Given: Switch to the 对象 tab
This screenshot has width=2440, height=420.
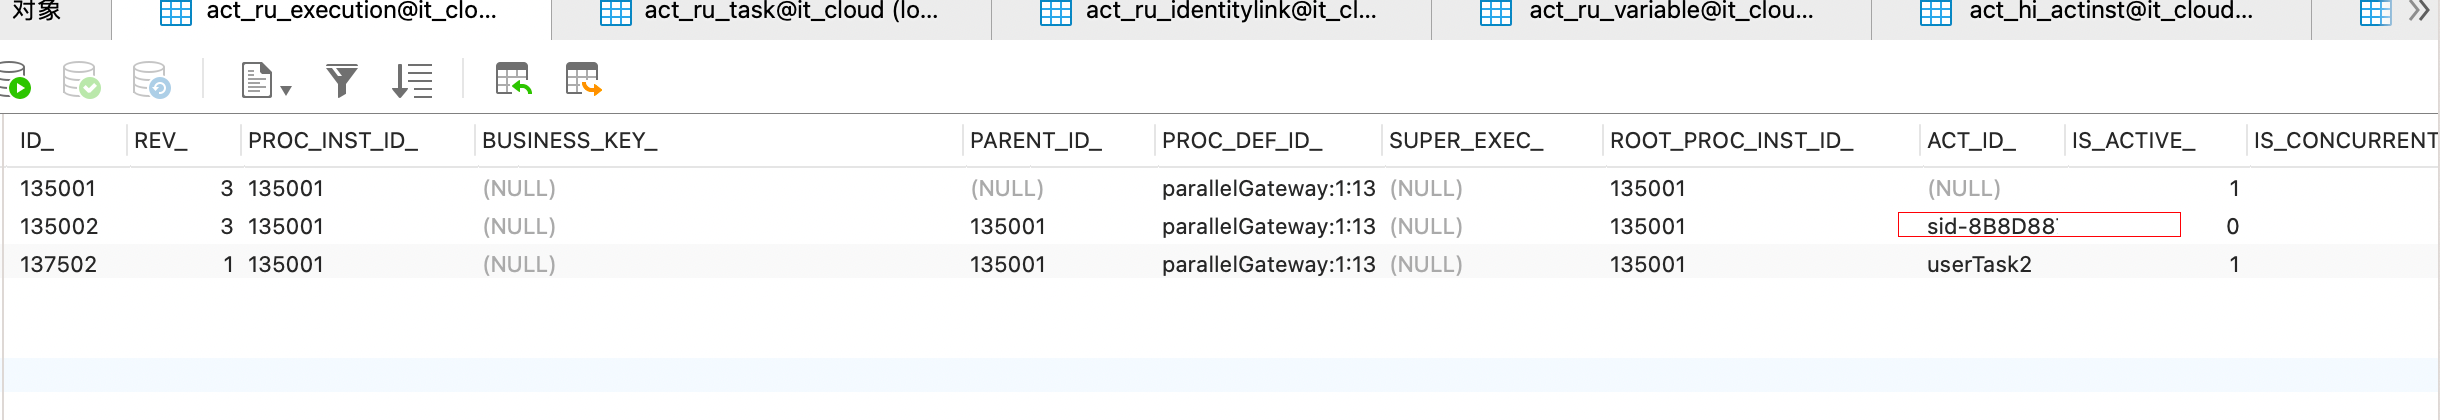Looking at the screenshot, I should (x=37, y=12).
